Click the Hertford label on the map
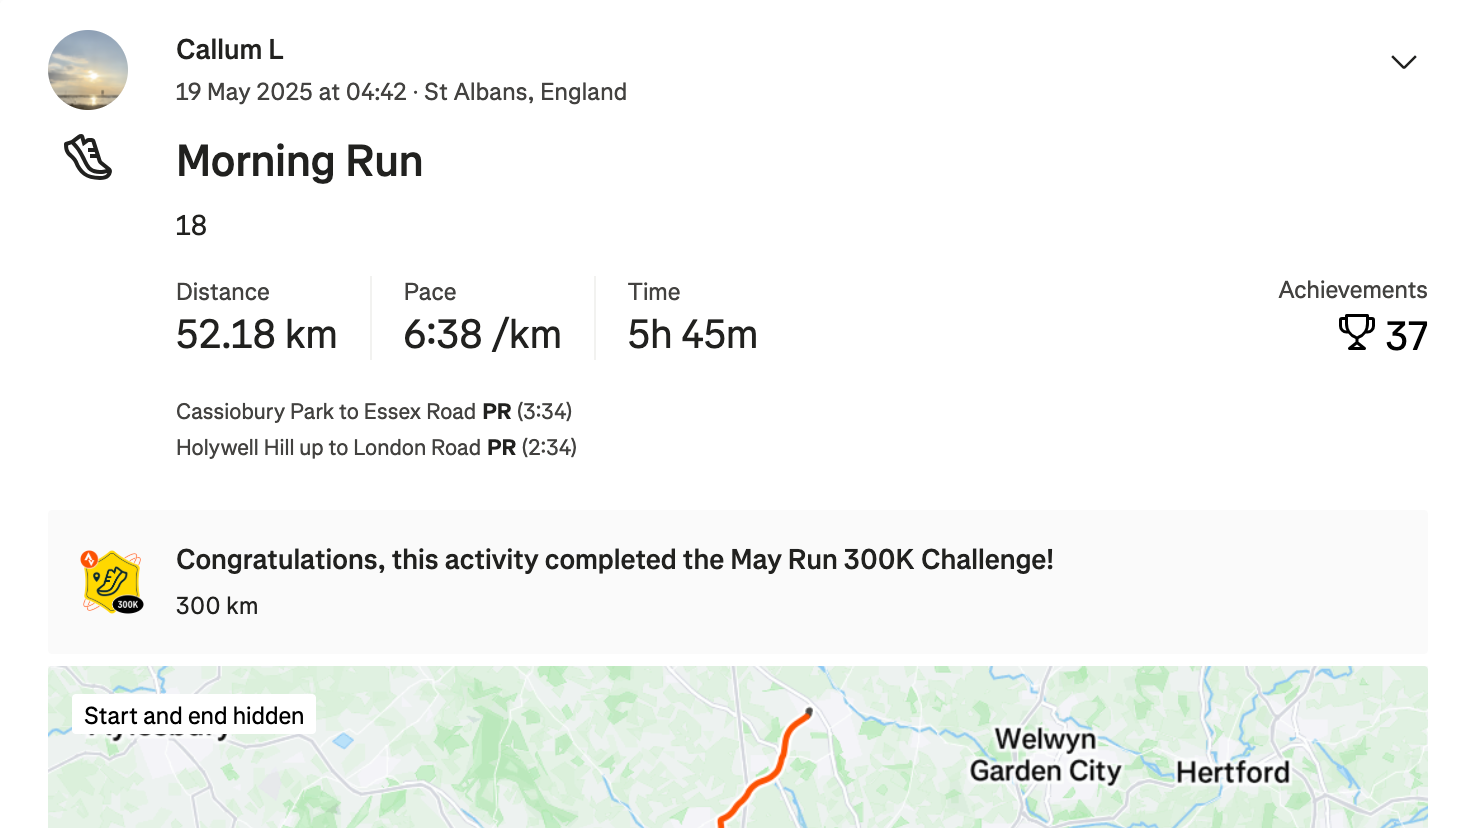This screenshot has width=1466, height=828. click(x=1233, y=772)
